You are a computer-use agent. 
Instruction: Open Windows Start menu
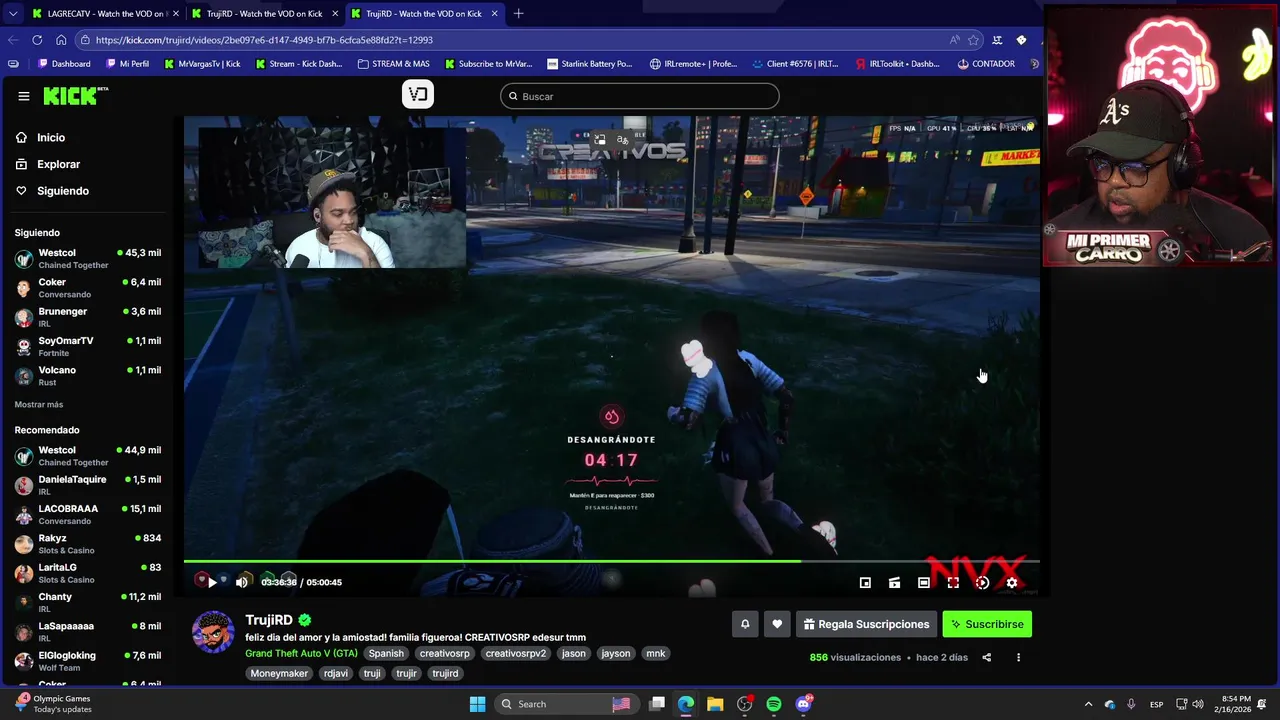tap(478, 704)
